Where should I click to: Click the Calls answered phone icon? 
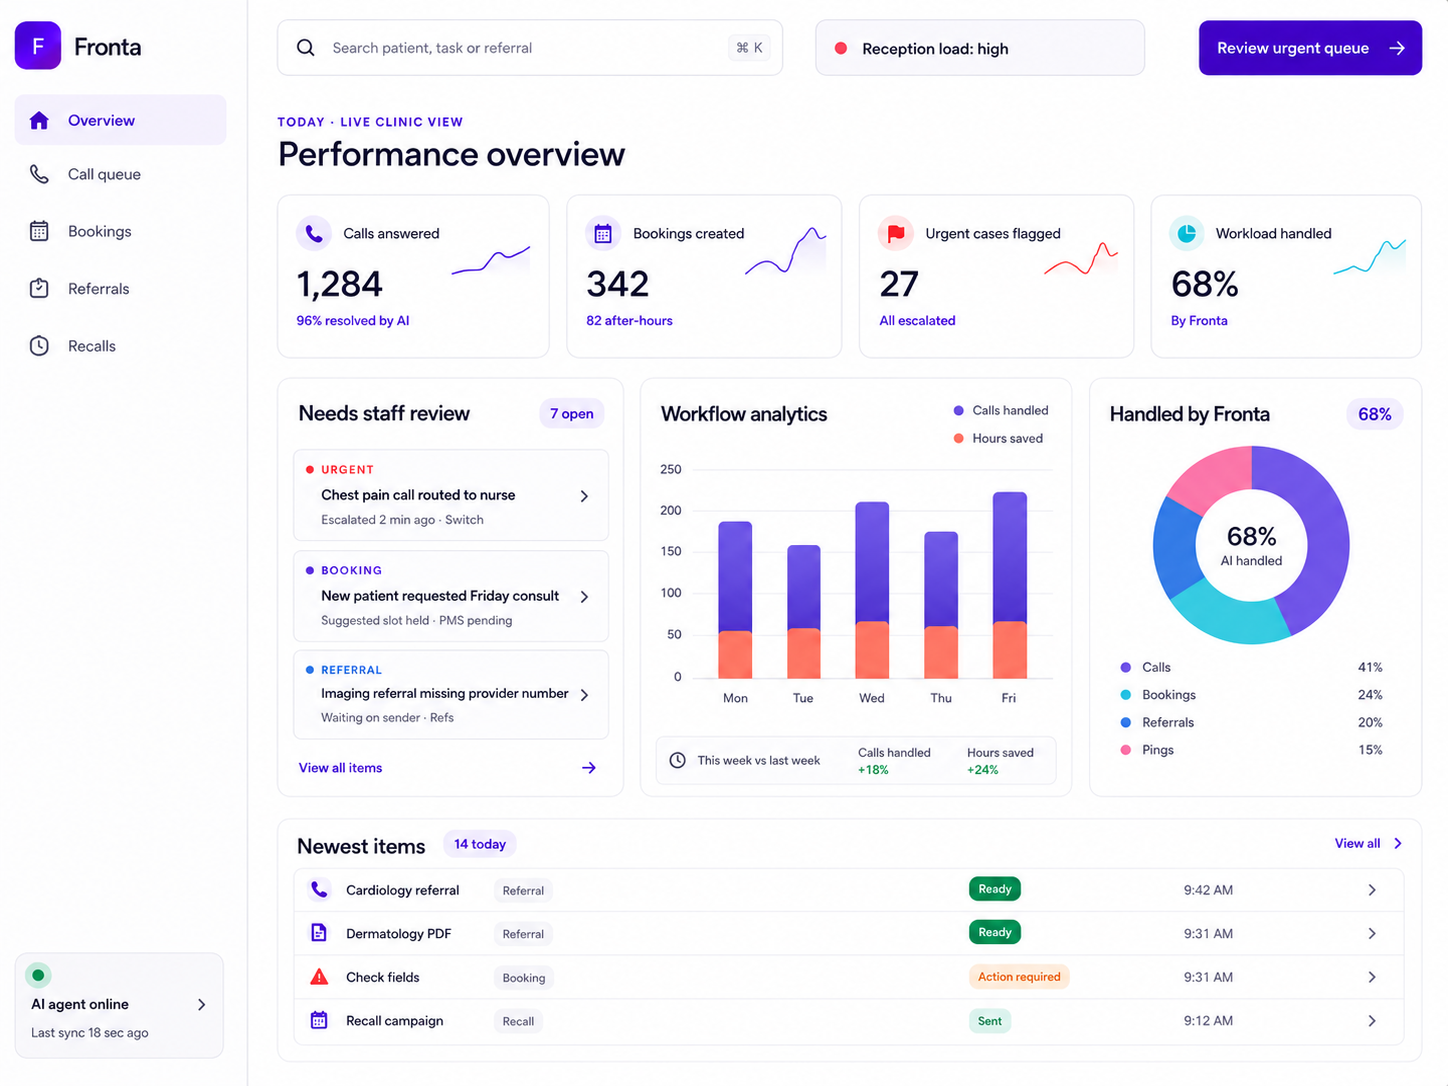(x=314, y=233)
